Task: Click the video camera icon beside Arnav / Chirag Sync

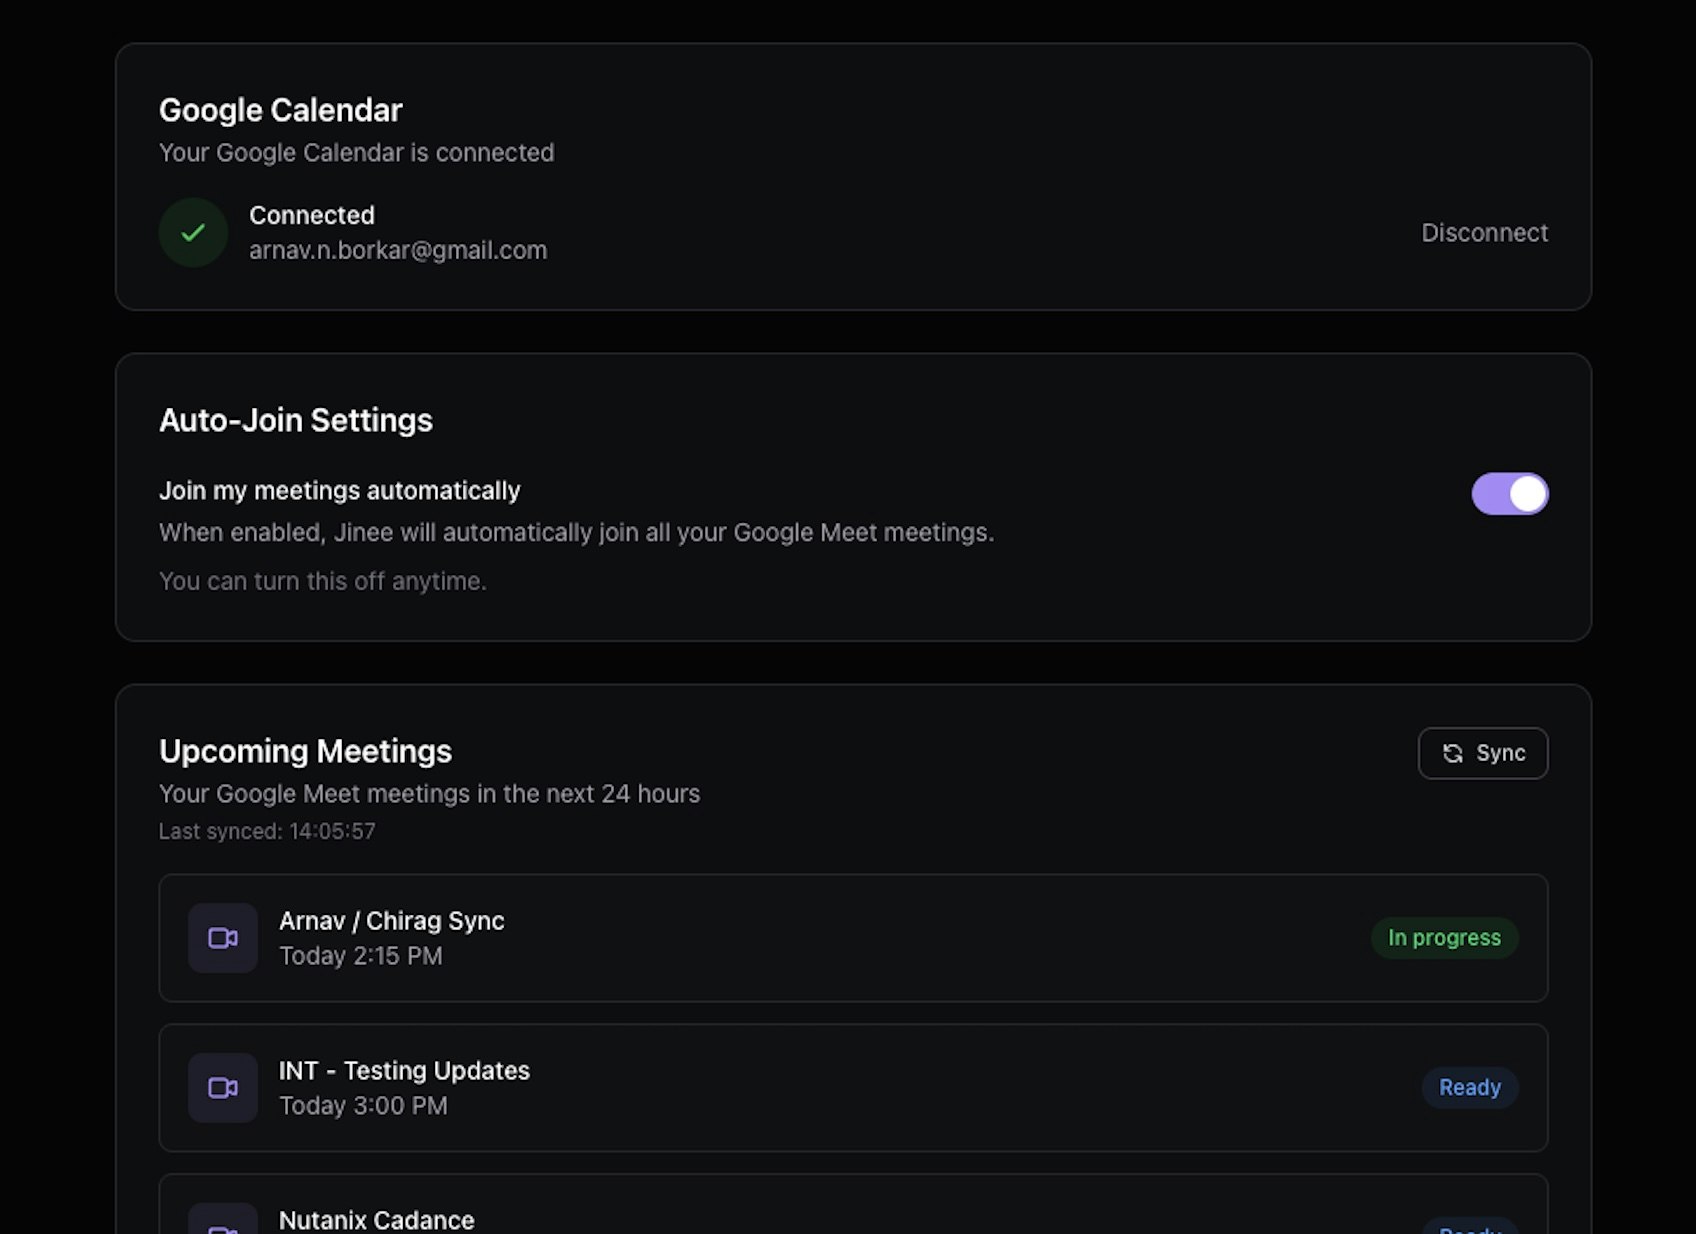Action: (222, 938)
